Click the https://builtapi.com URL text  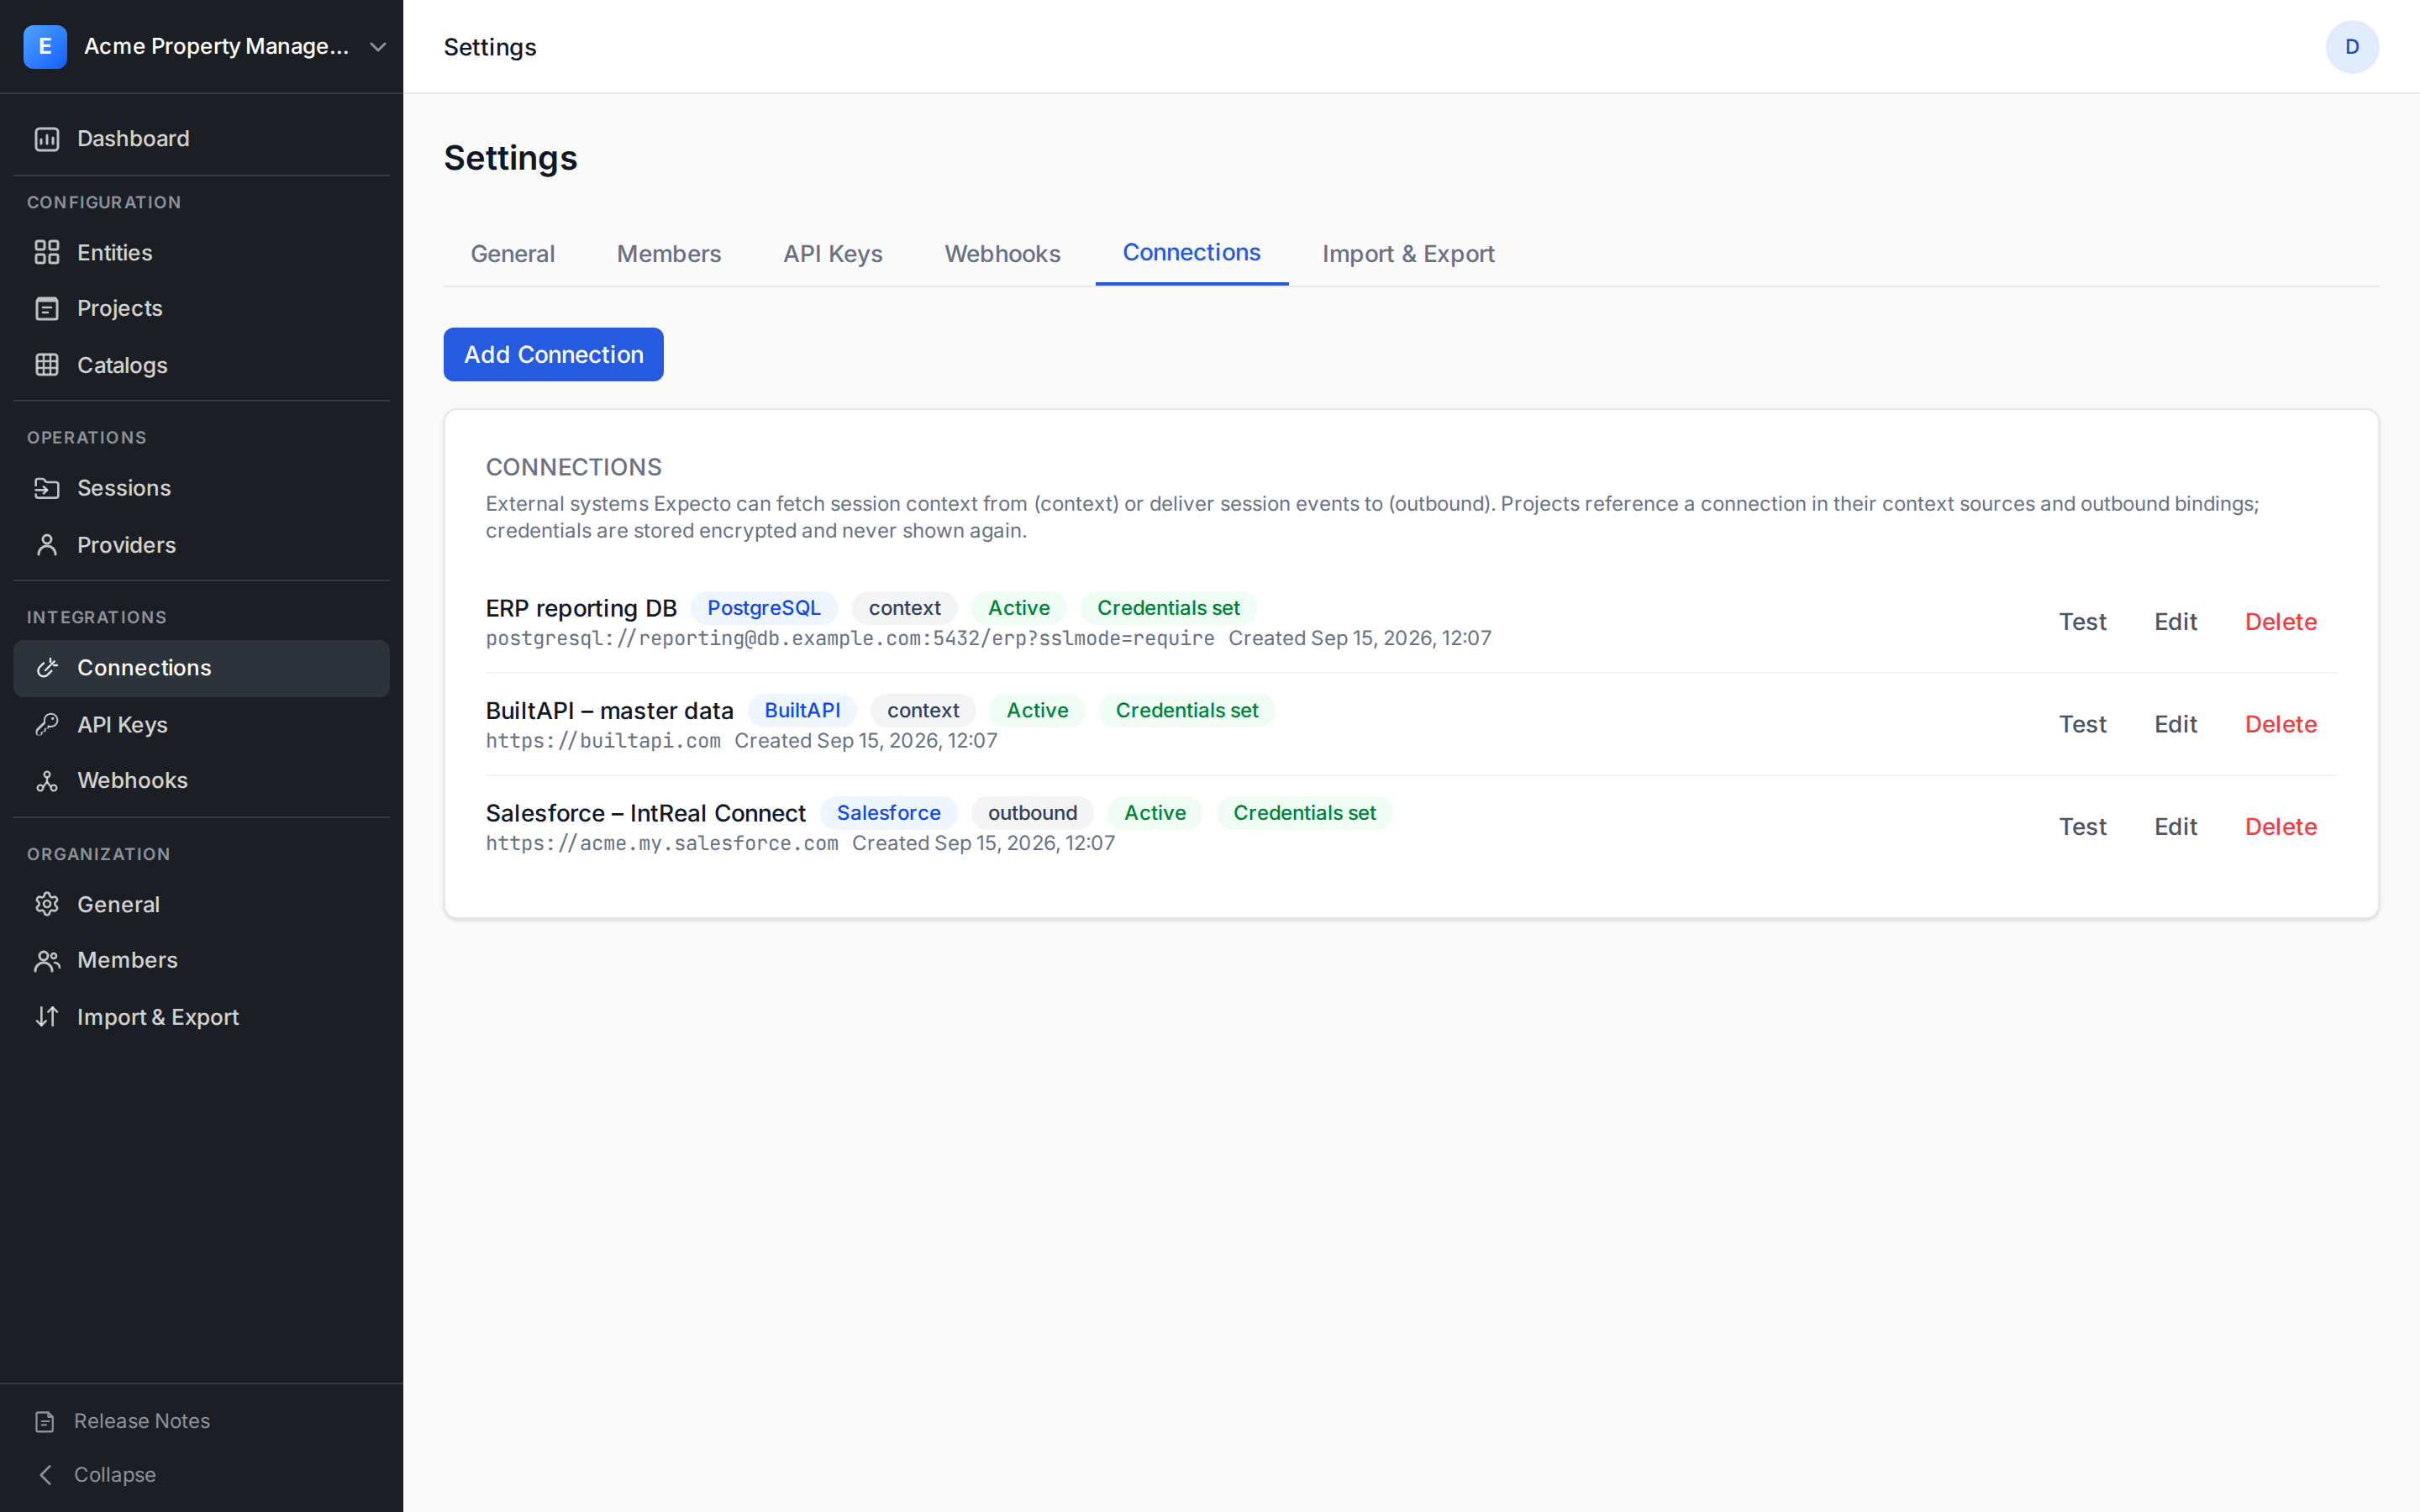point(603,741)
